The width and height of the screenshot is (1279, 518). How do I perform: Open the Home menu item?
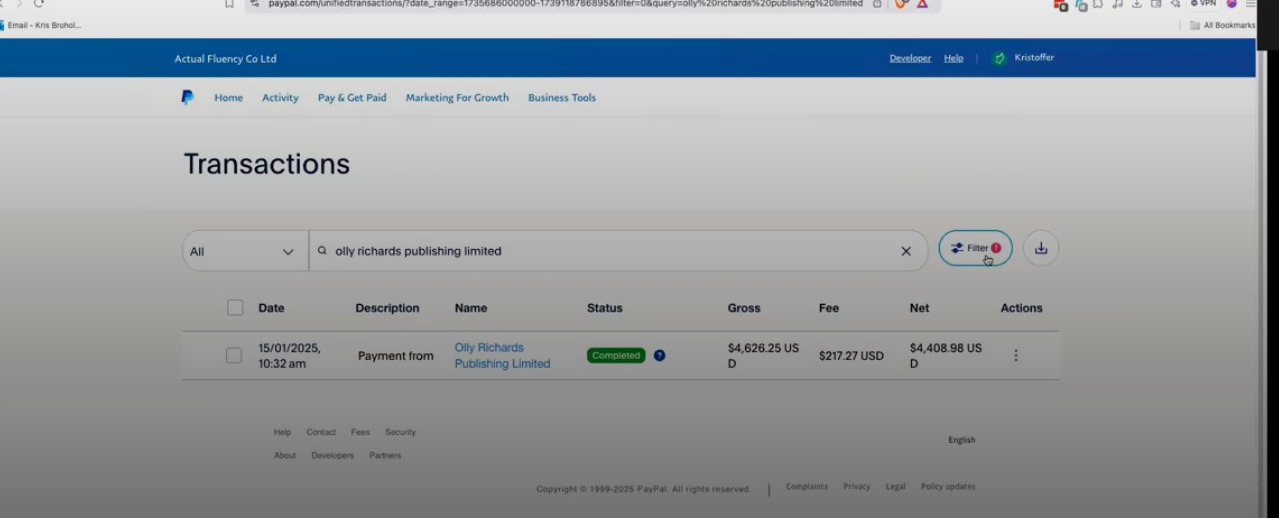[x=228, y=98]
